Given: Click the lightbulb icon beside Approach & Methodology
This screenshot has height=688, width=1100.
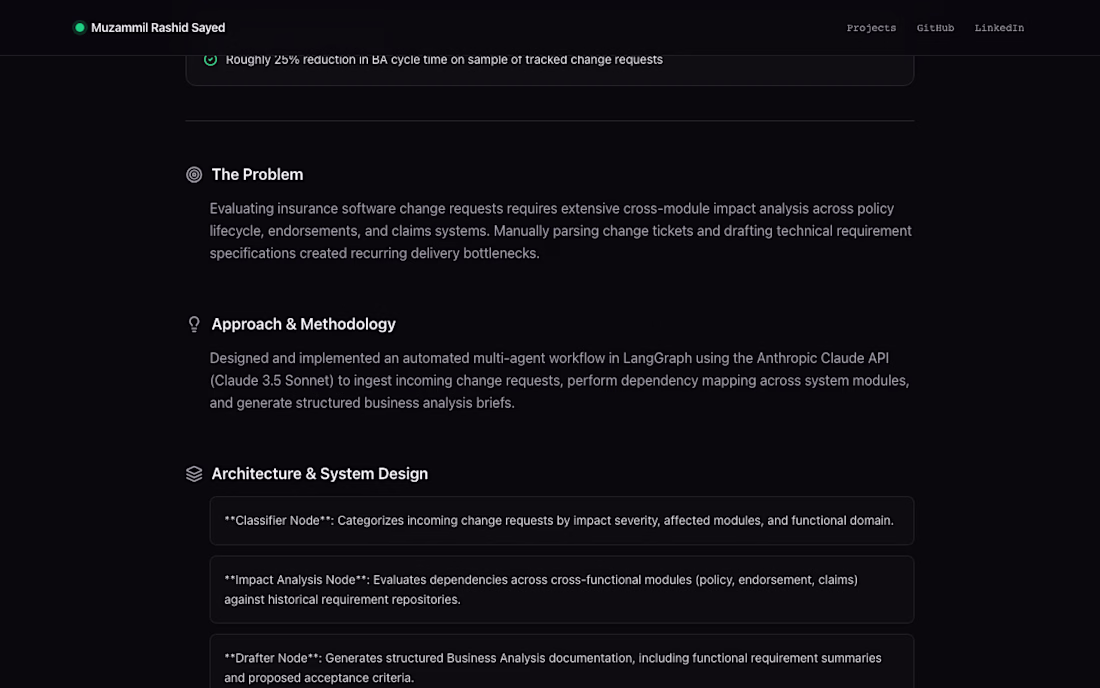Looking at the screenshot, I should (194, 324).
